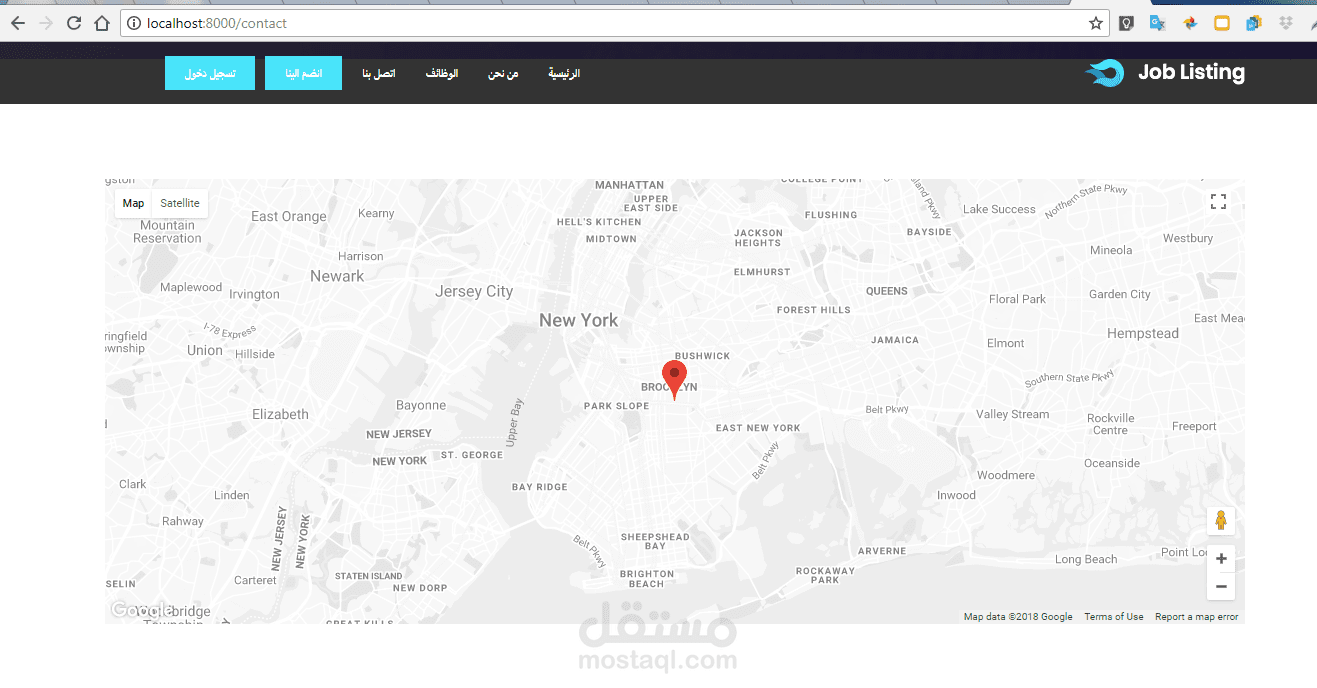Image resolution: width=1317 pixels, height=688 pixels.
Task: Click the تسجيل دخول login button
Action: tap(210, 73)
